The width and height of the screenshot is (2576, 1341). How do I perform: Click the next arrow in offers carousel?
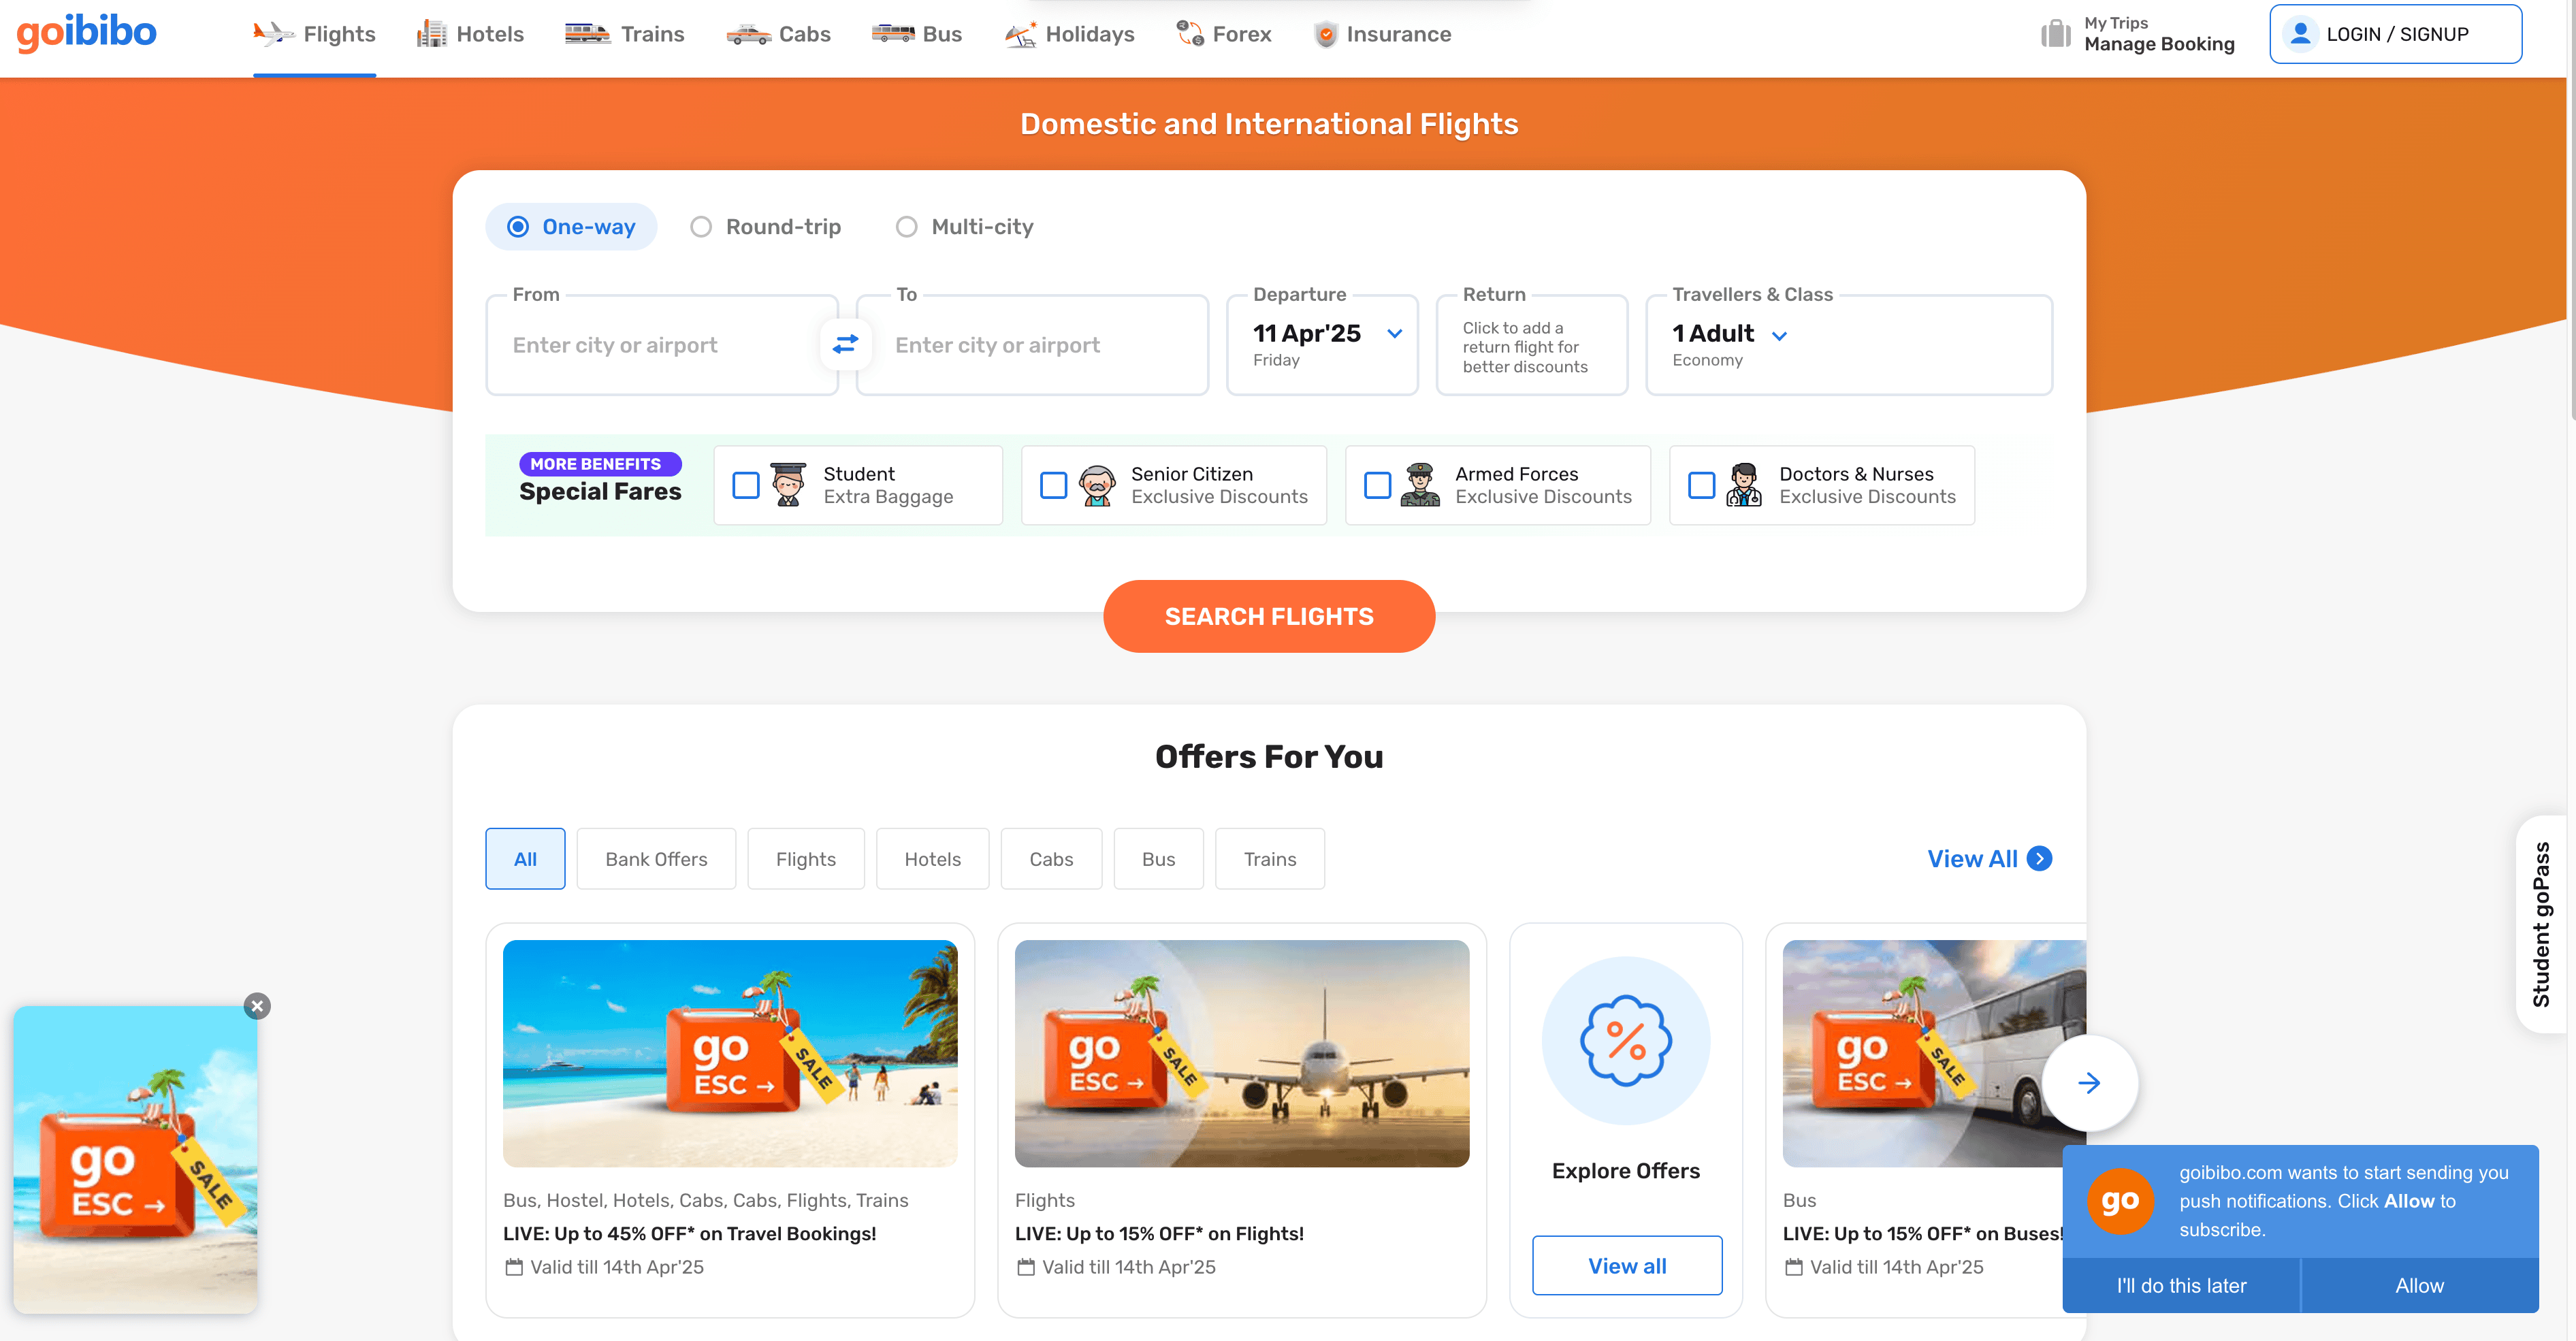coord(2089,1082)
